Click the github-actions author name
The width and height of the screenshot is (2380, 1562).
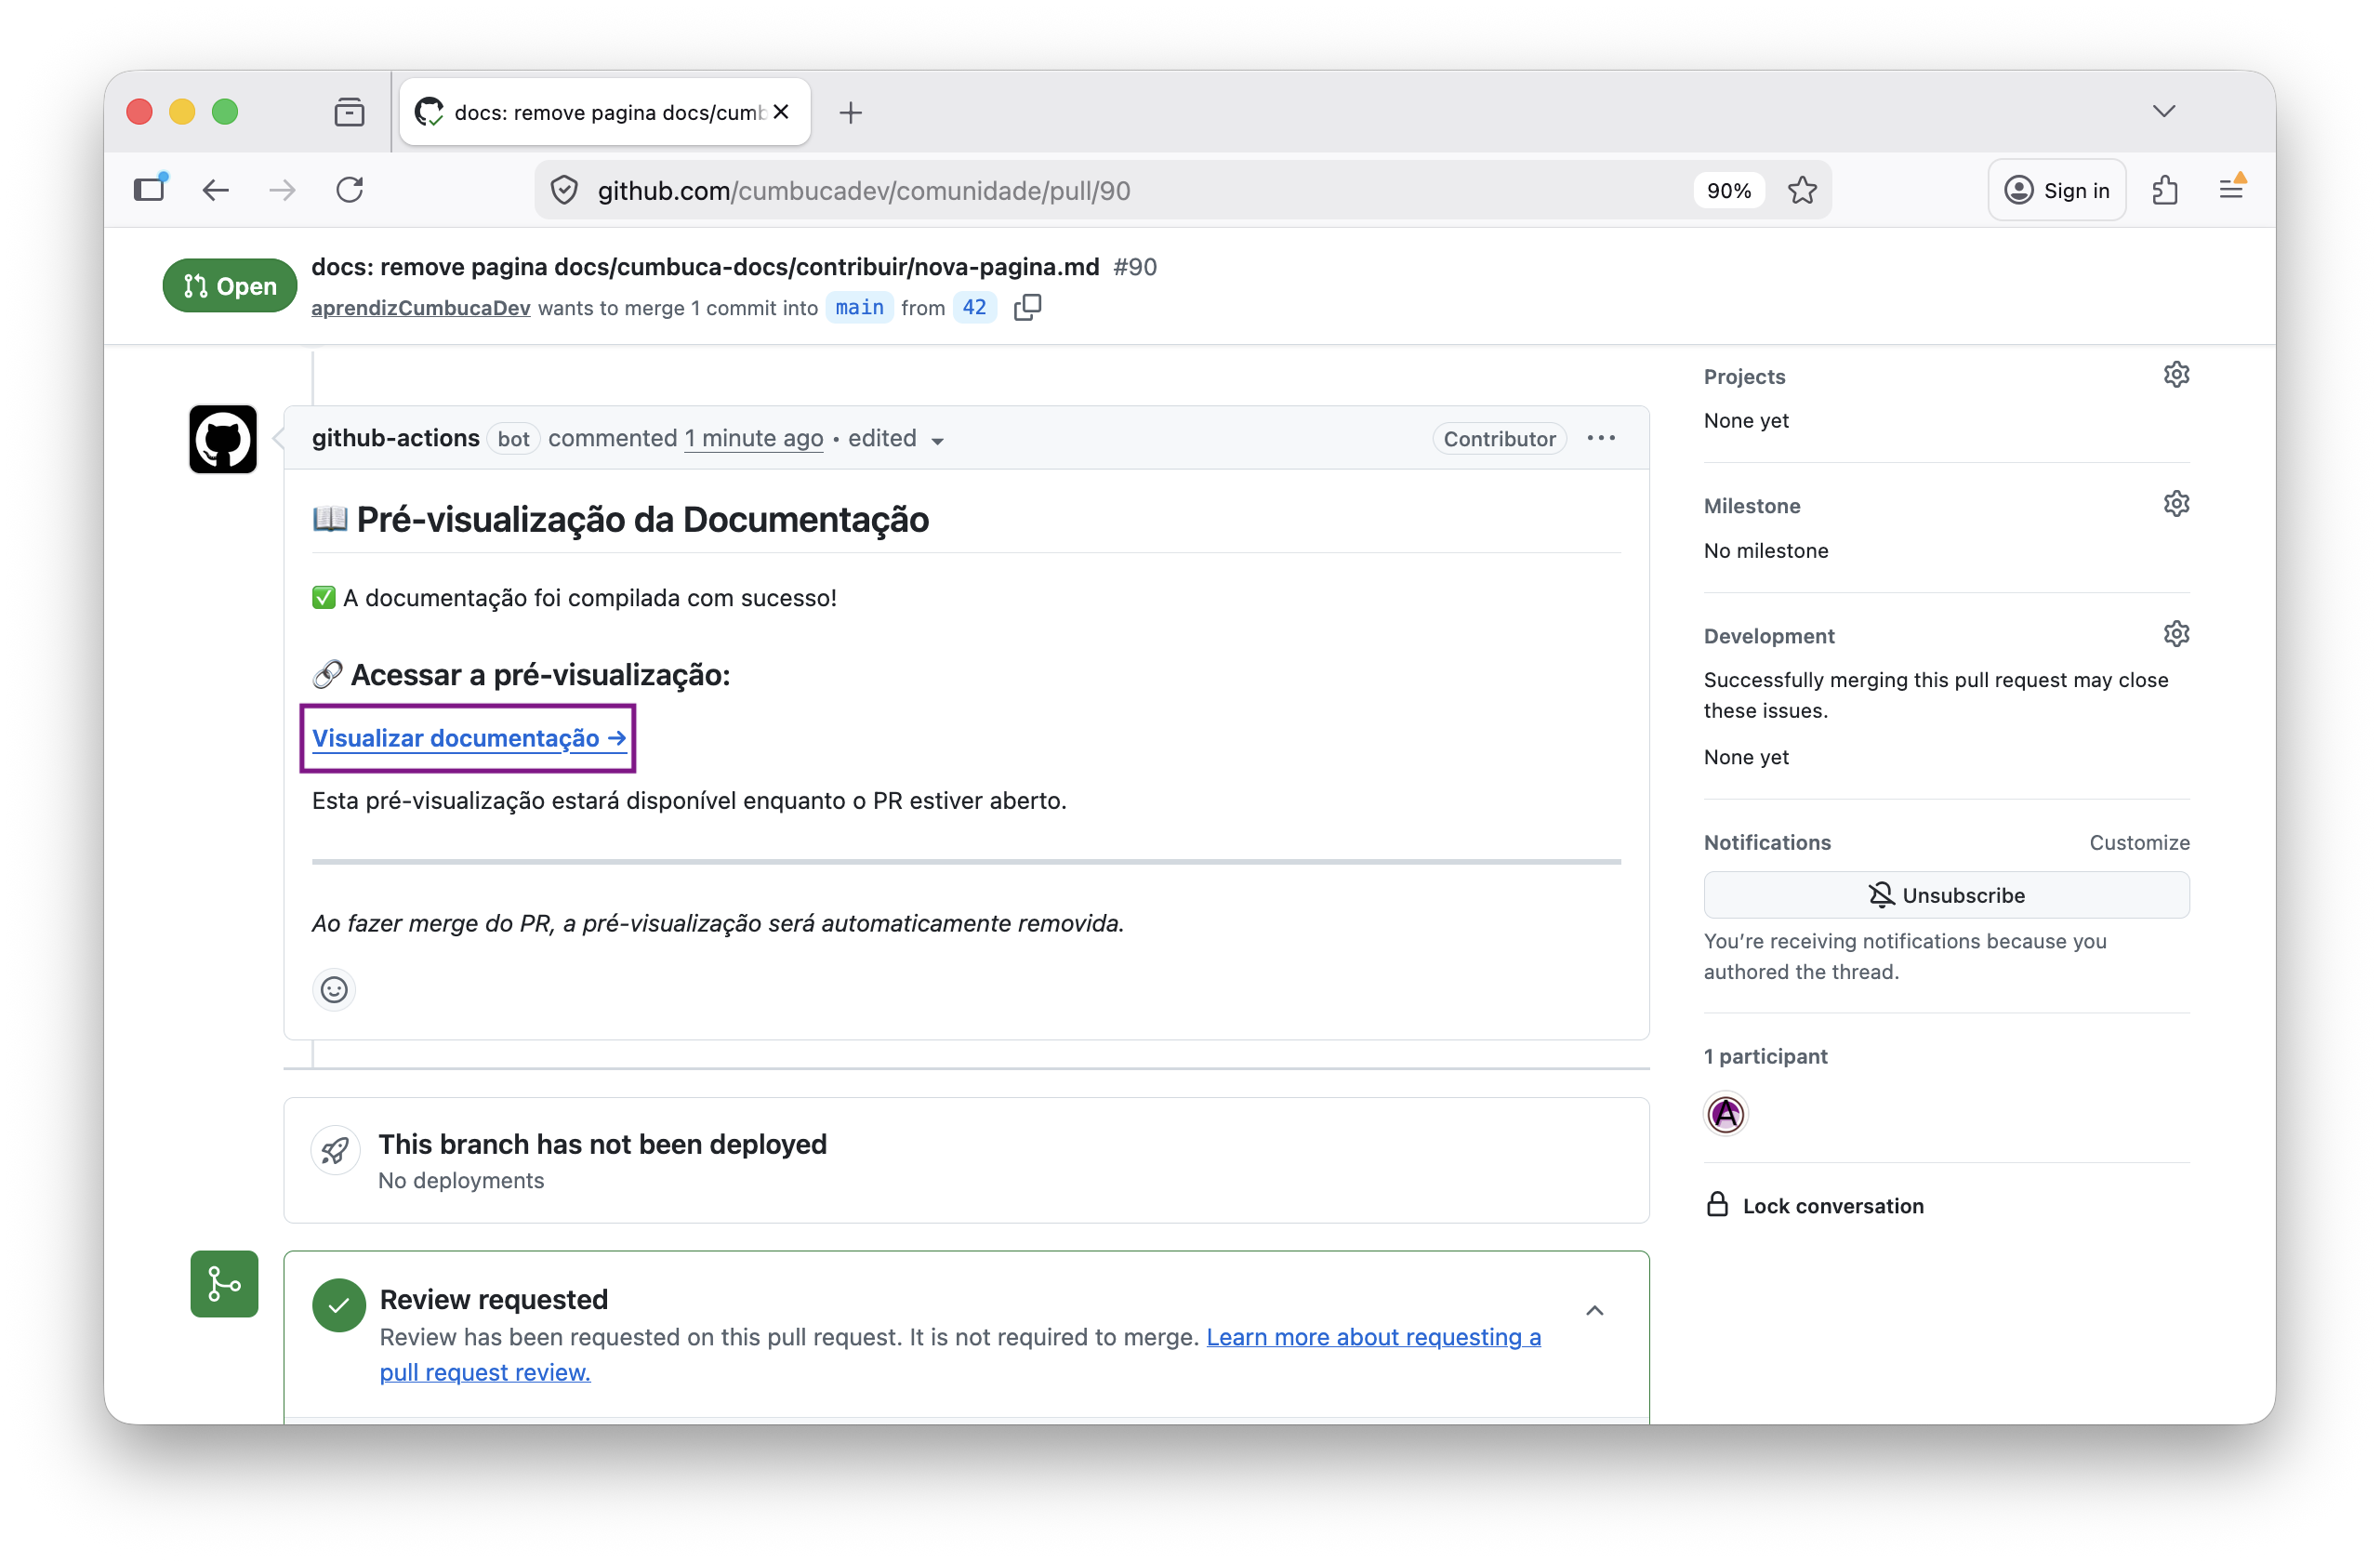[x=396, y=438]
